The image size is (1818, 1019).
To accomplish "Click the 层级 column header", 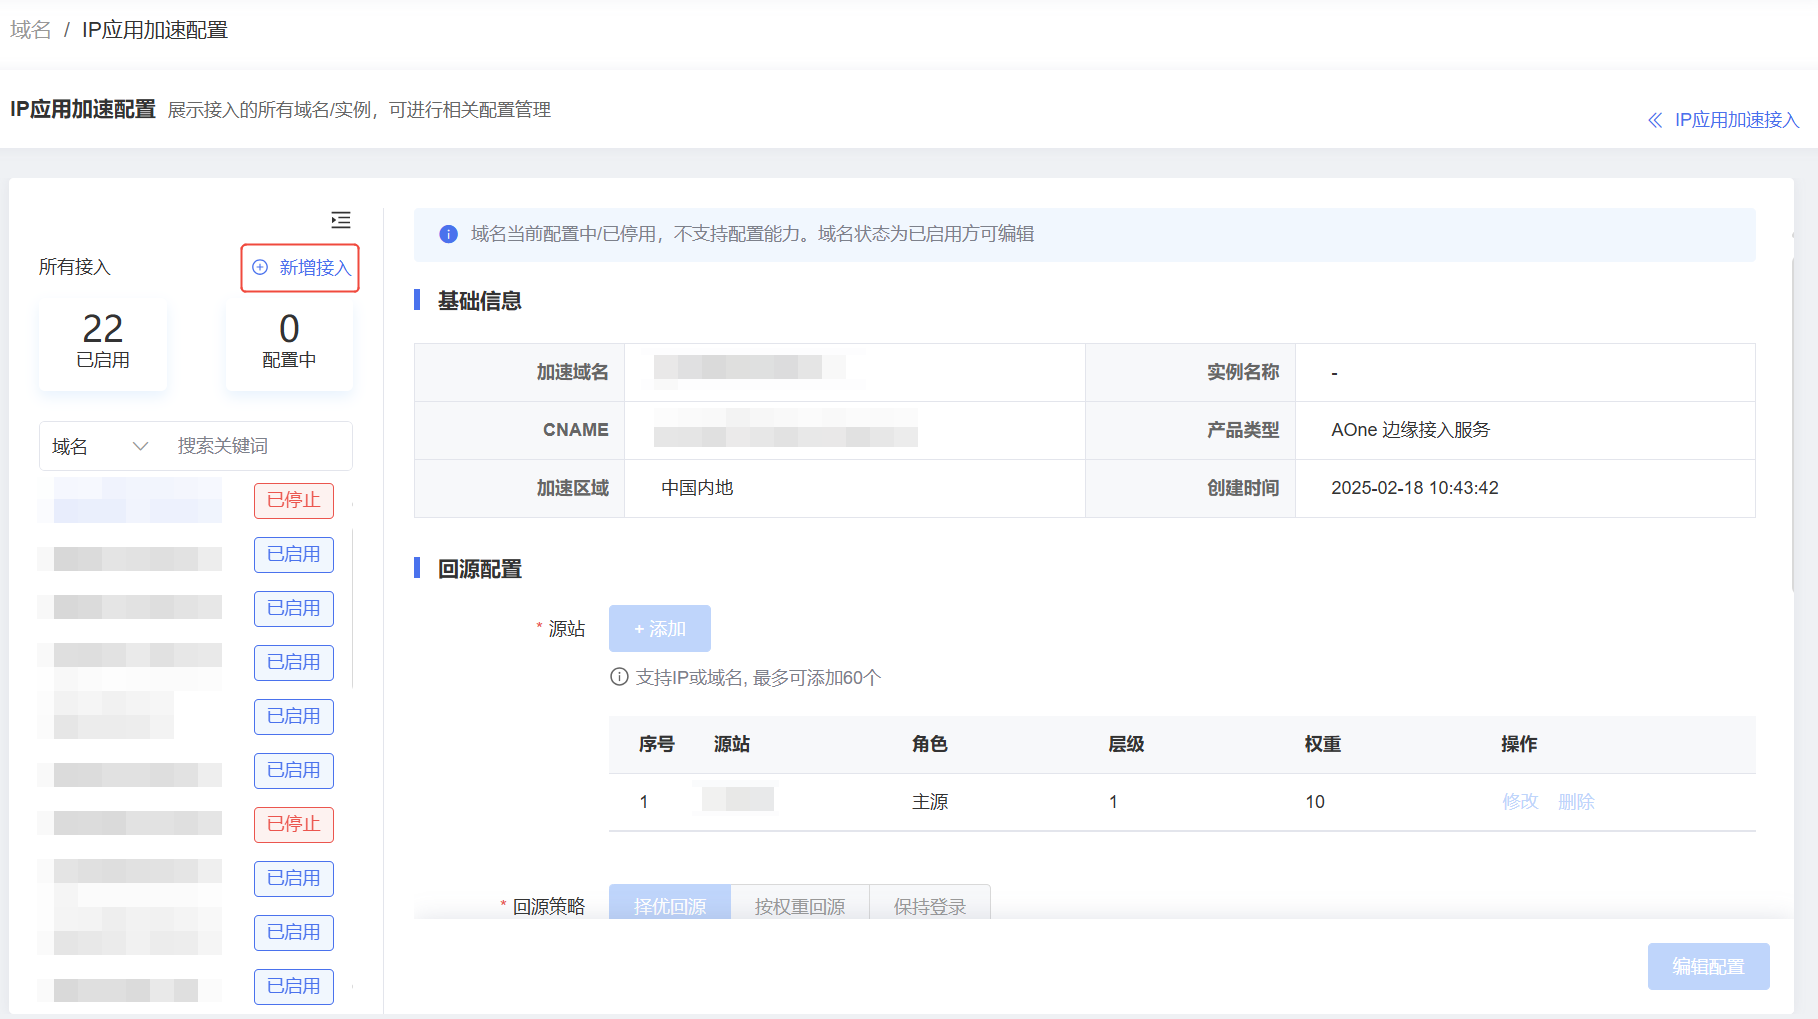I will (1126, 744).
